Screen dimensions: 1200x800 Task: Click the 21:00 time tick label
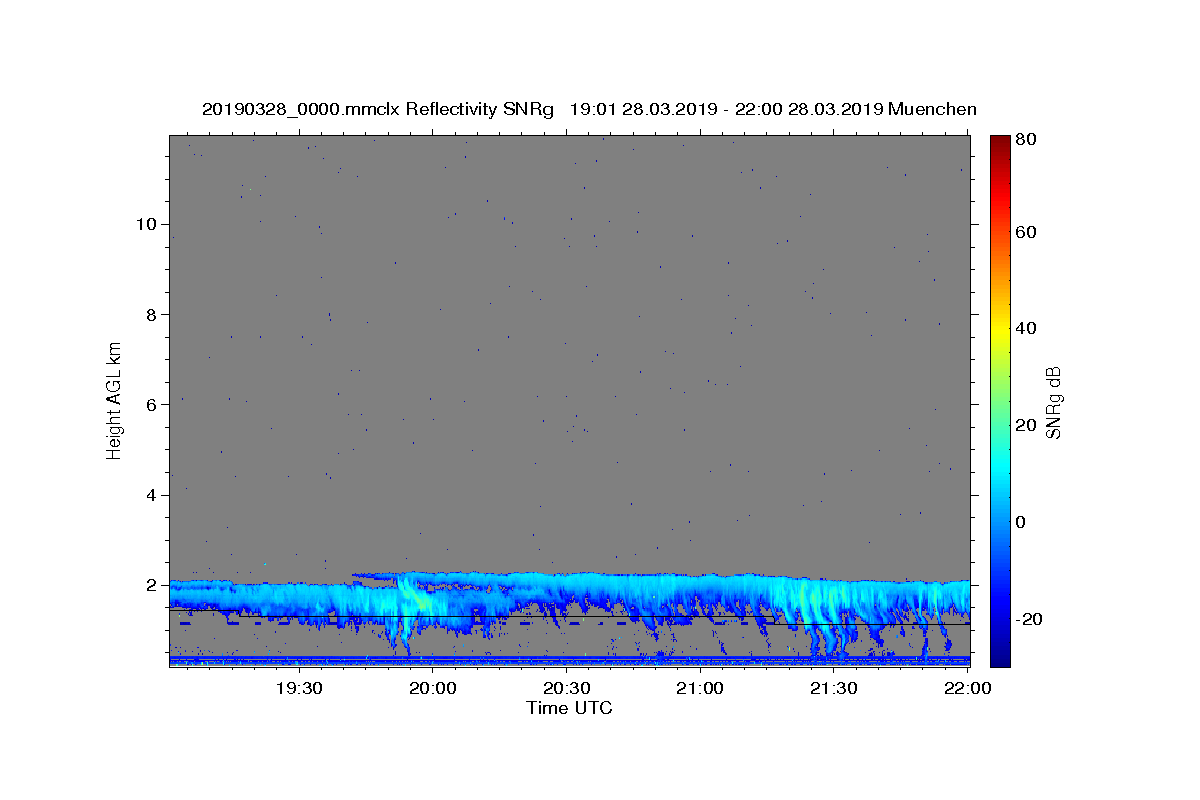[699, 688]
